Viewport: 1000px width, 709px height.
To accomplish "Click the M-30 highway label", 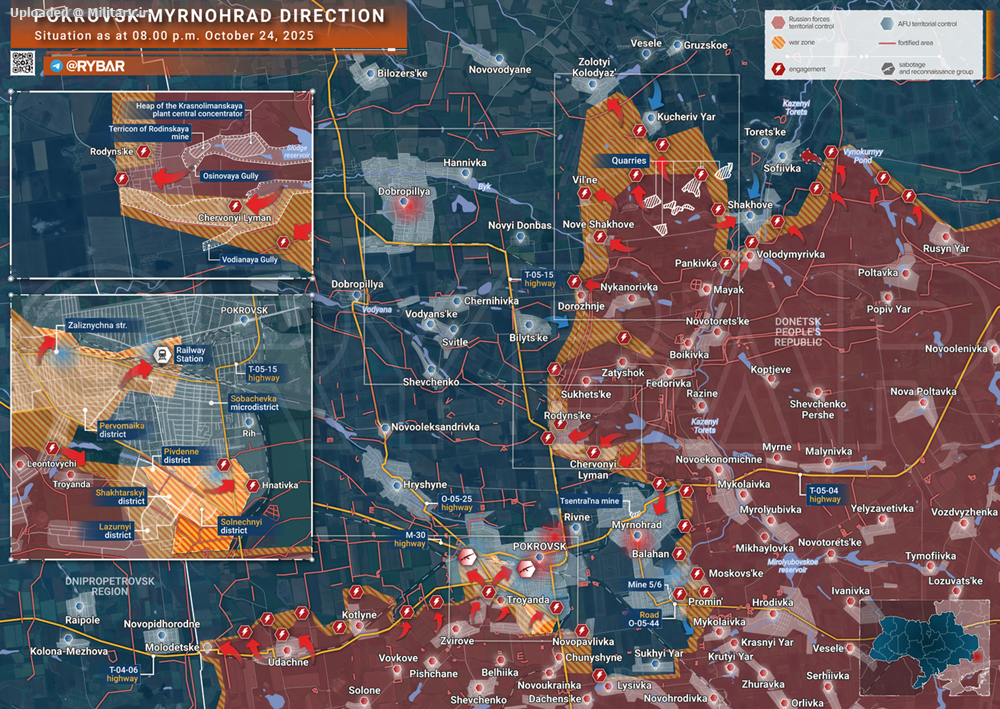I will click(409, 539).
